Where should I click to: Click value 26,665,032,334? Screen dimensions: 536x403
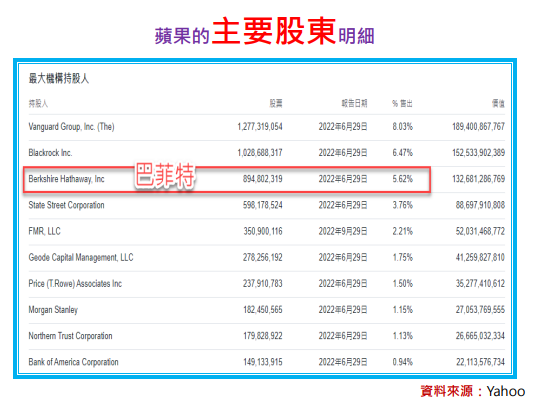480,336
